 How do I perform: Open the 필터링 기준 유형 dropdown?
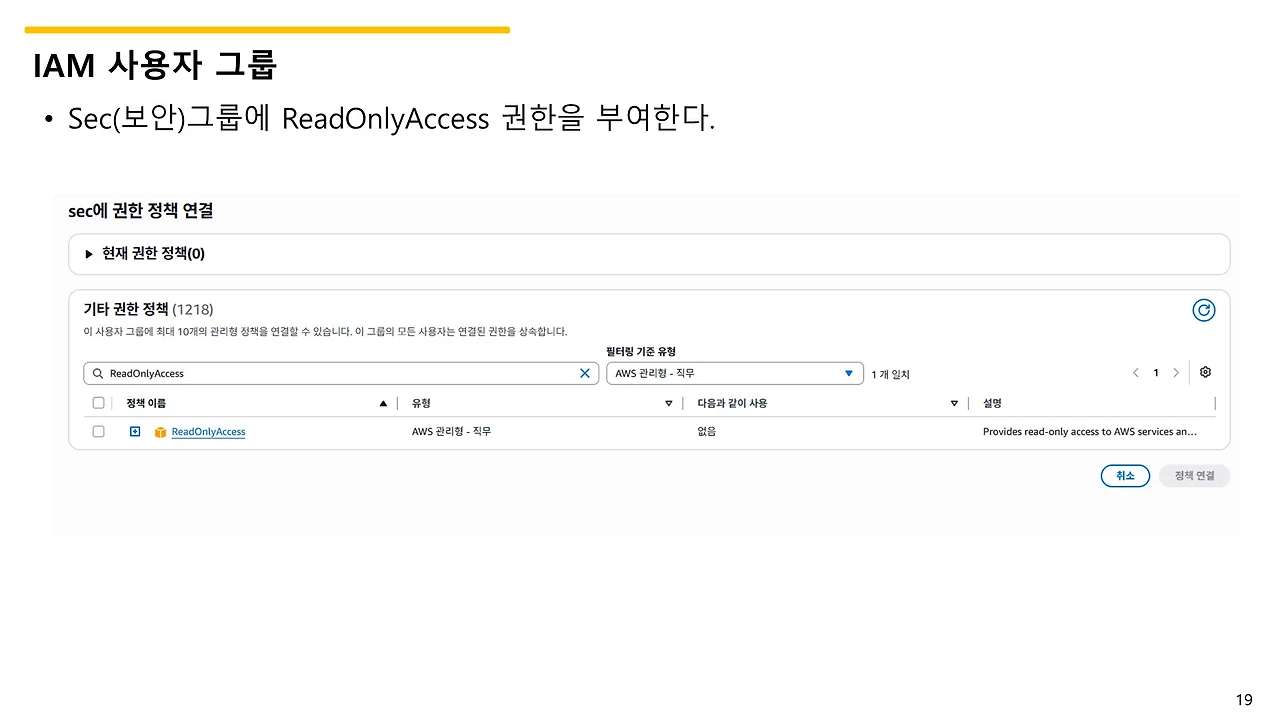(735, 373)
